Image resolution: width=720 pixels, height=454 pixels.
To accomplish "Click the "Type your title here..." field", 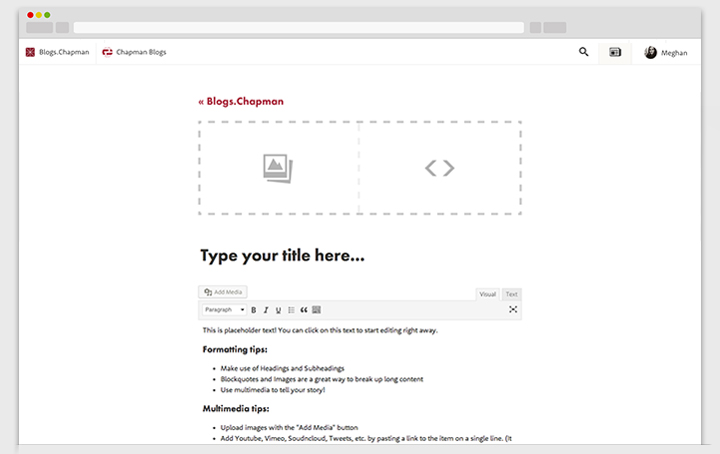I will (x=282, y=255).
